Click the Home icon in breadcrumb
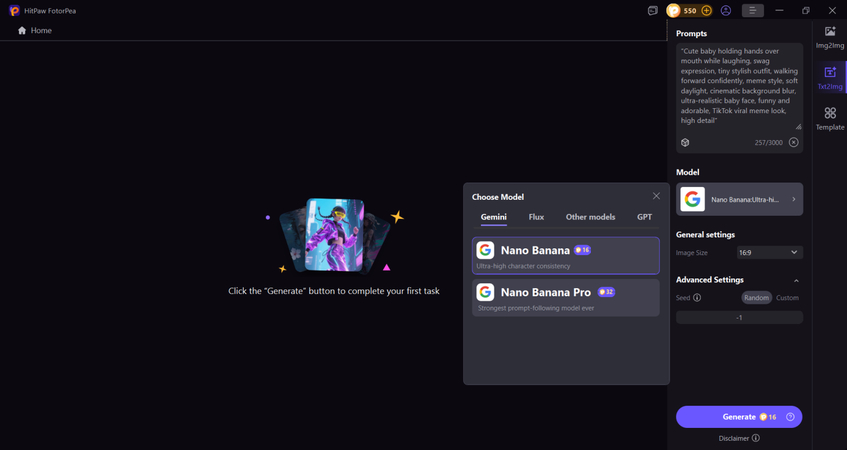The width and height of the screenshot is (847, 450). click(22, 30)
